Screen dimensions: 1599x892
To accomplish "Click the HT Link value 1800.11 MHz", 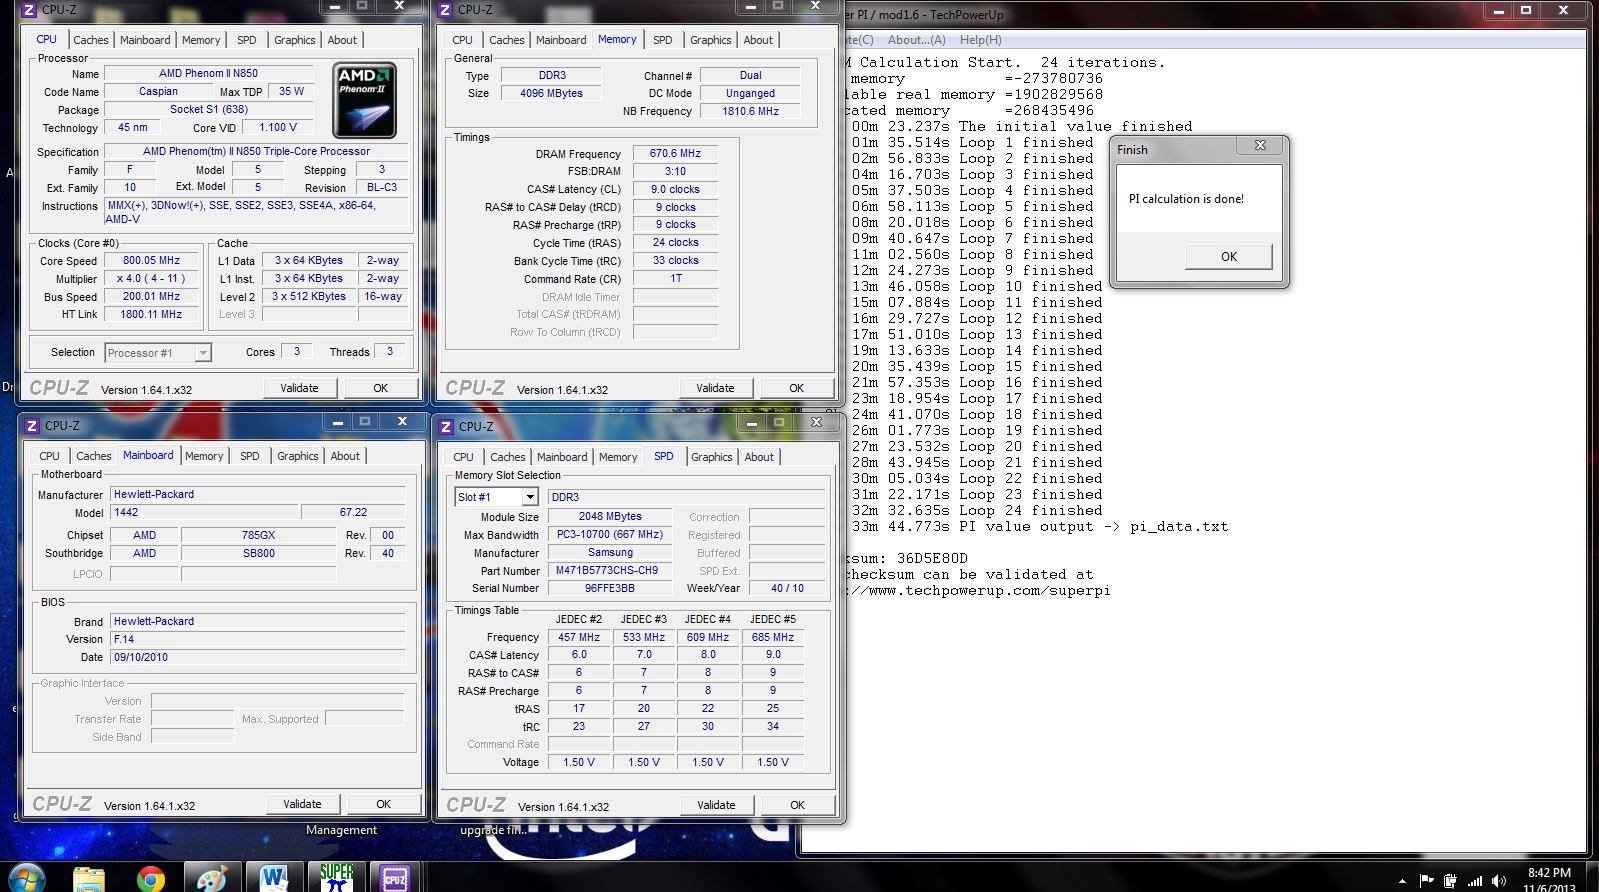I will click(151, 314).
